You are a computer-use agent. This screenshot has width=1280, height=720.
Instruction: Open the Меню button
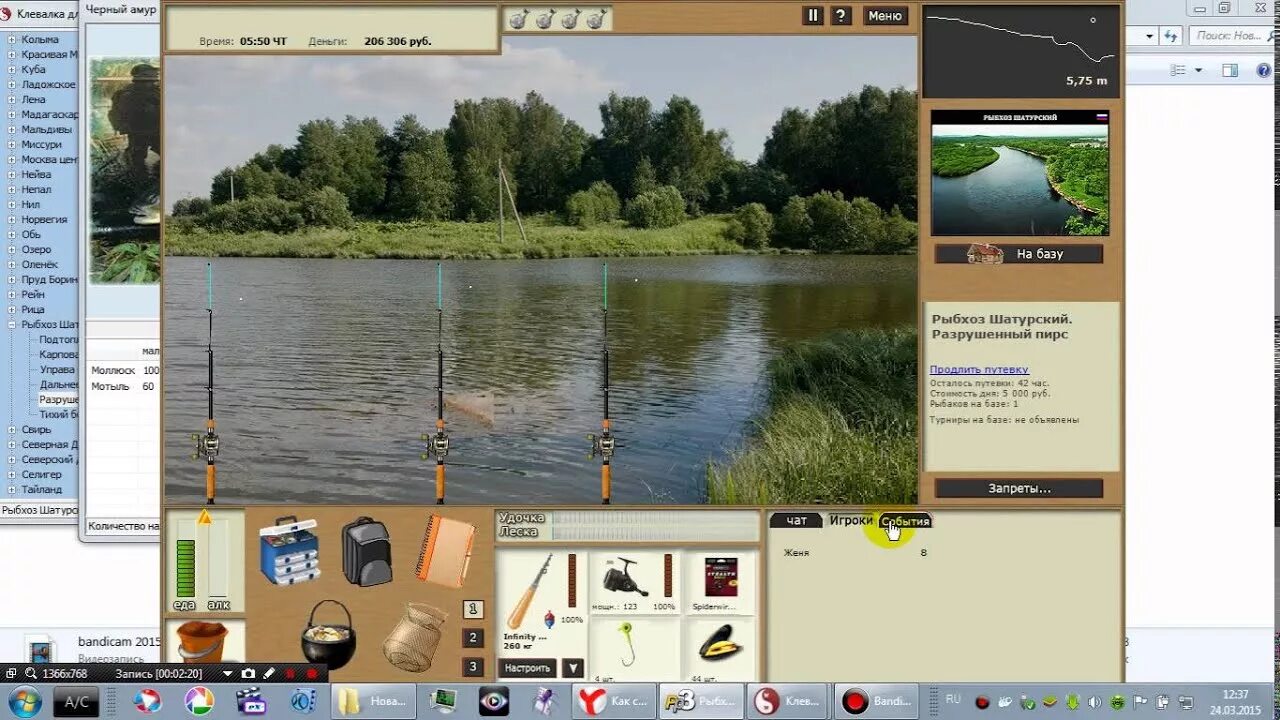coord(885,16)
